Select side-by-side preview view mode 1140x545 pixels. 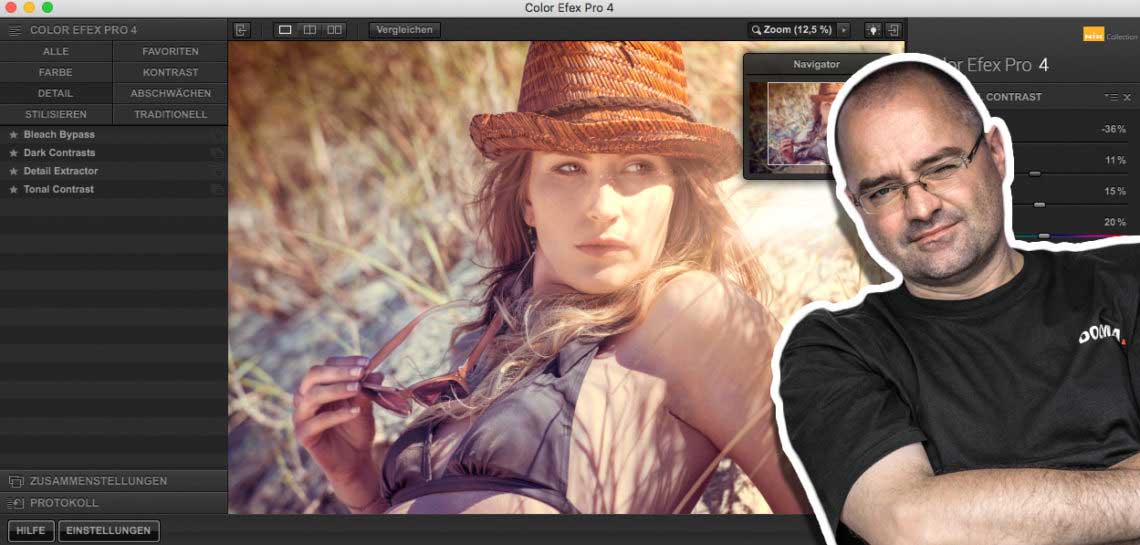[334, 30]
